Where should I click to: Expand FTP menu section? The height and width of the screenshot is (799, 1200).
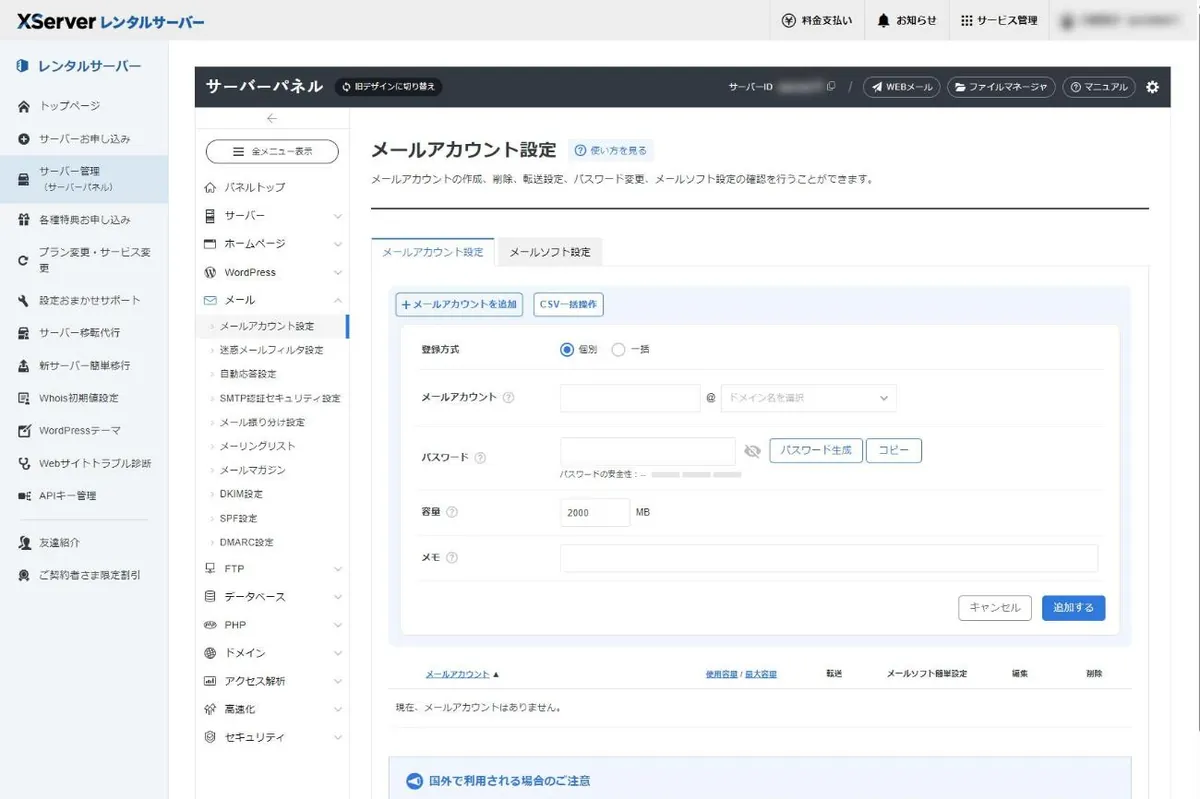click(x=272, y=569)
